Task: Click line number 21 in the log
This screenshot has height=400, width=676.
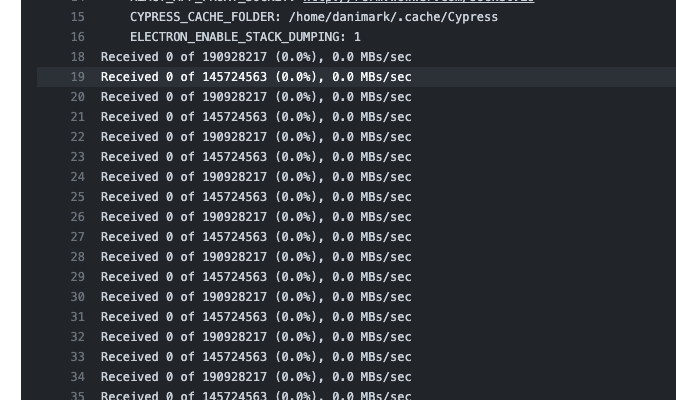Action: pyautogui.click(x=78, y=117)
